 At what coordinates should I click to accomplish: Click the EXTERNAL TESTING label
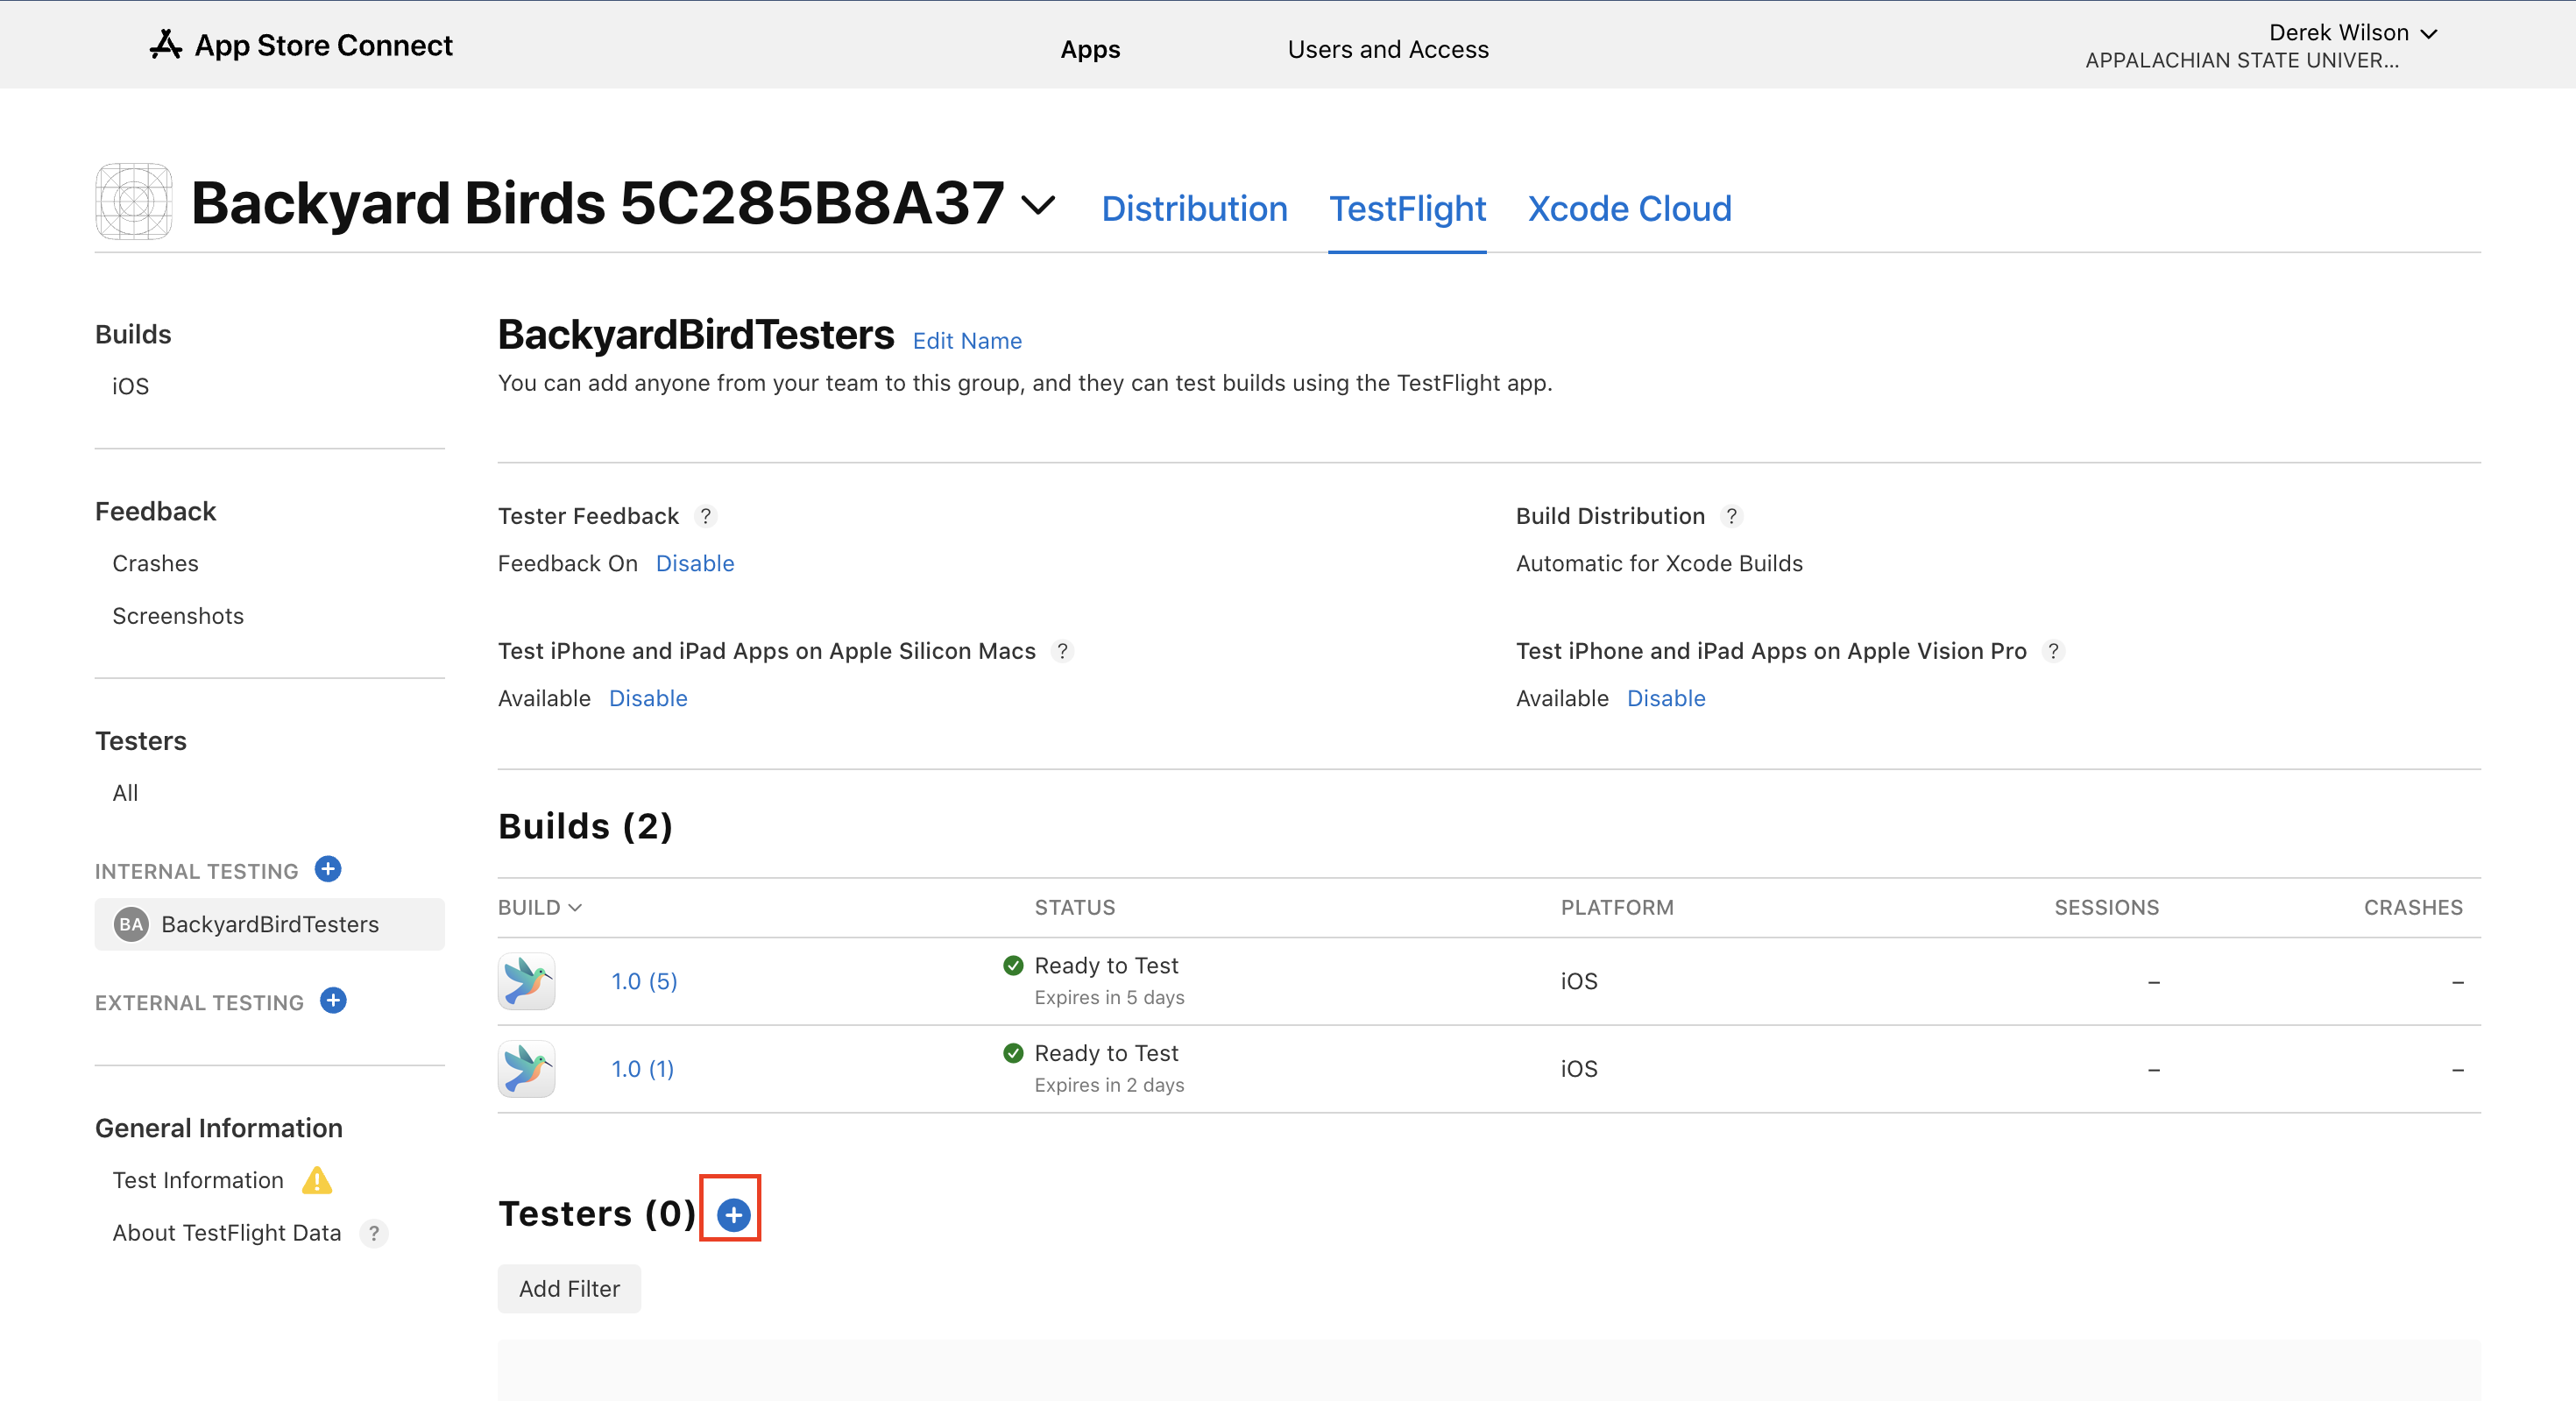(x=199, y=1002)
